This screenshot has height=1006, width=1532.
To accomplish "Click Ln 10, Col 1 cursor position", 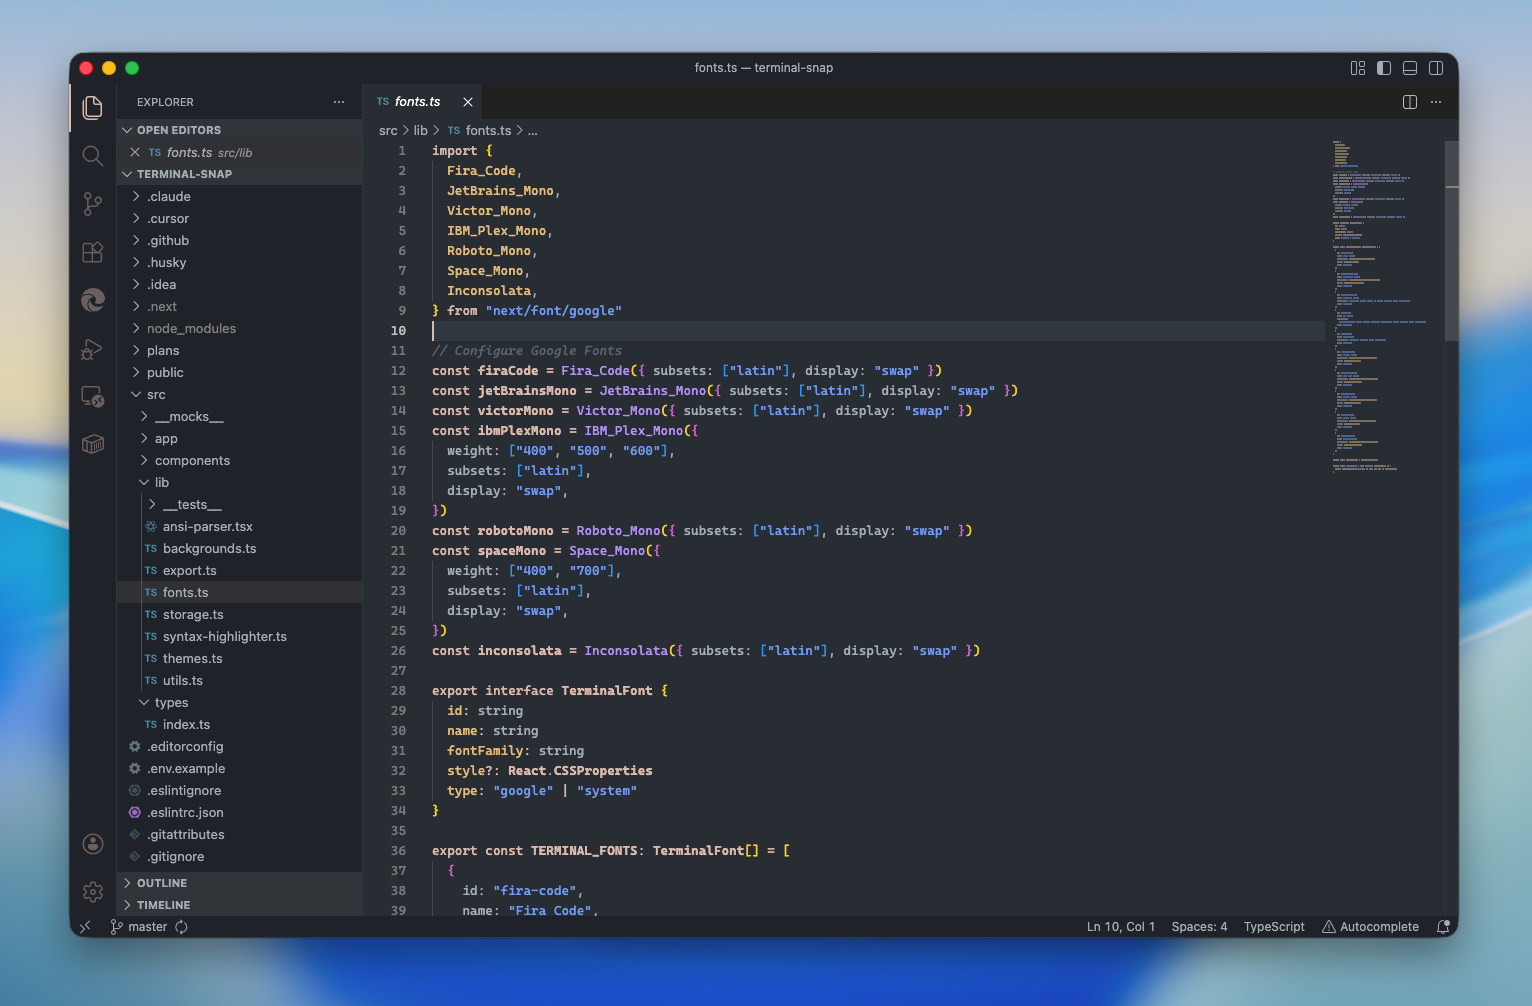I will (1121, 927).
